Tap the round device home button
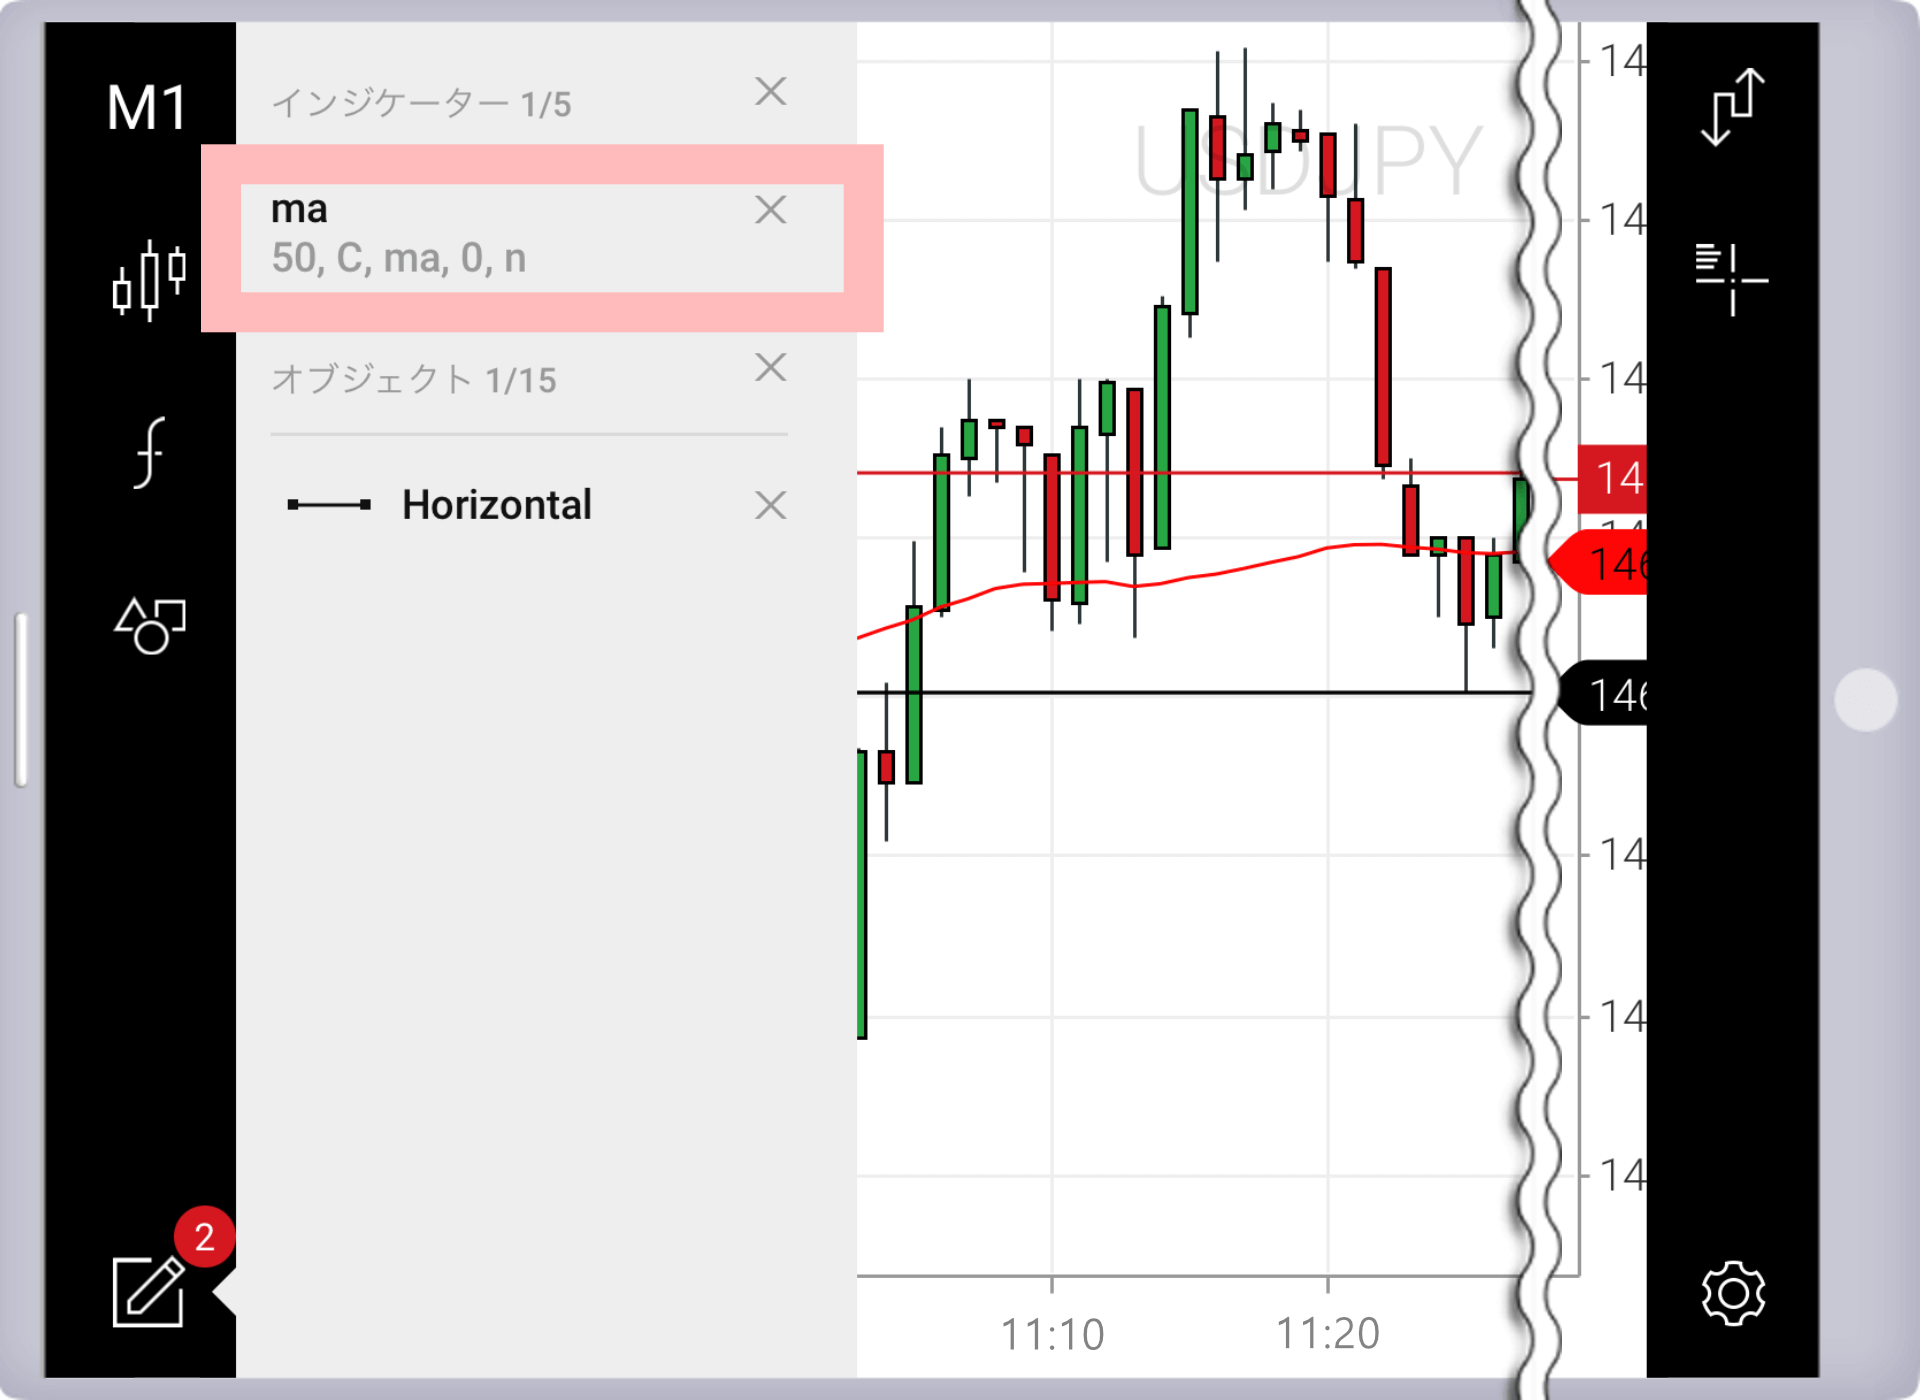 [1866, 700]
